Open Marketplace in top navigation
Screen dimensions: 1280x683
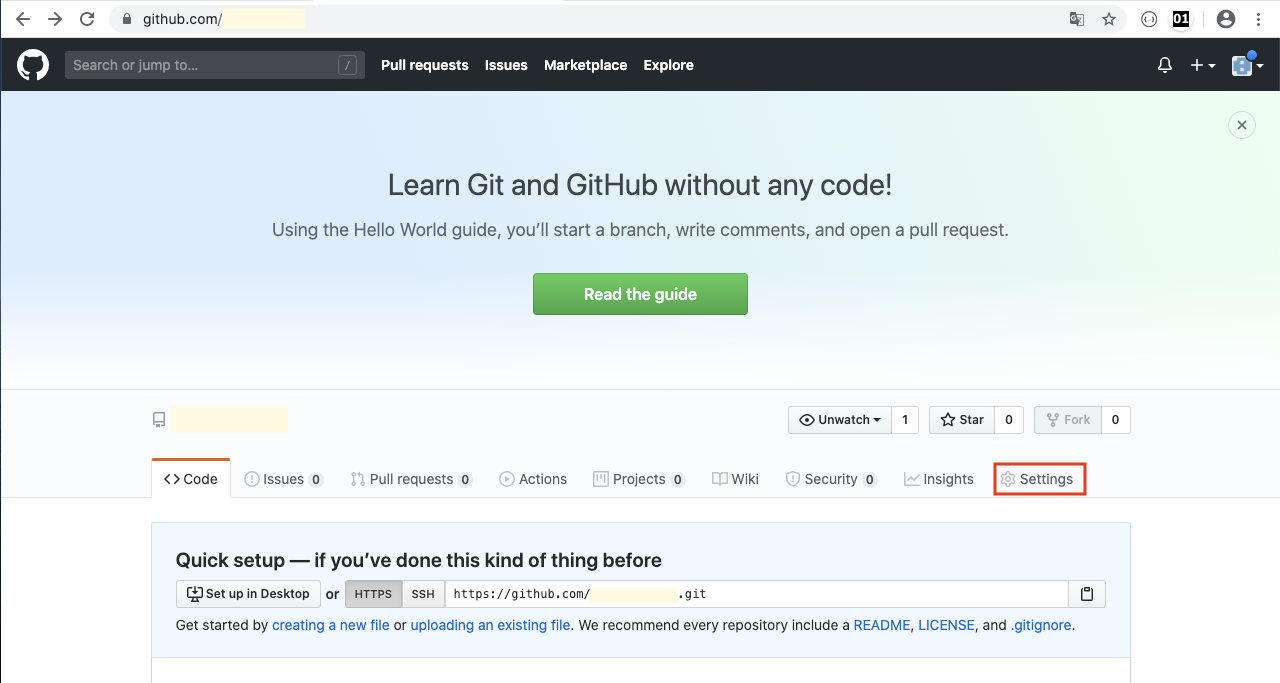[x=585, y=65]
